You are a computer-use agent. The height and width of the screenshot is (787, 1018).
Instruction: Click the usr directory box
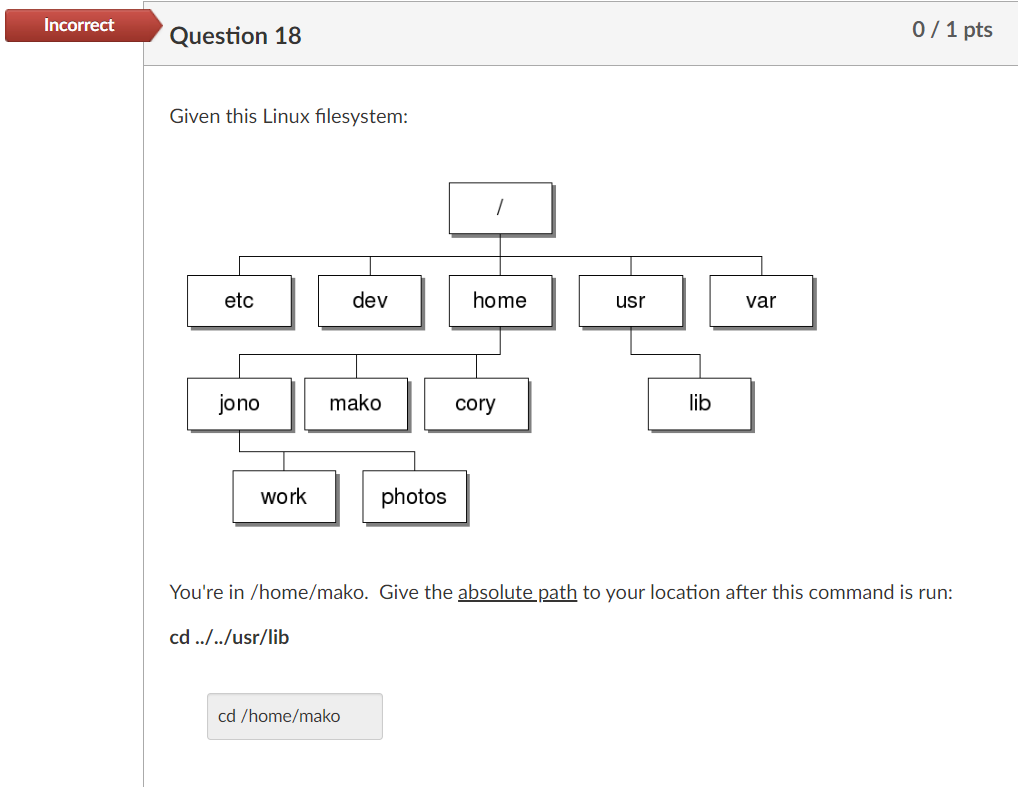point(630,300)
